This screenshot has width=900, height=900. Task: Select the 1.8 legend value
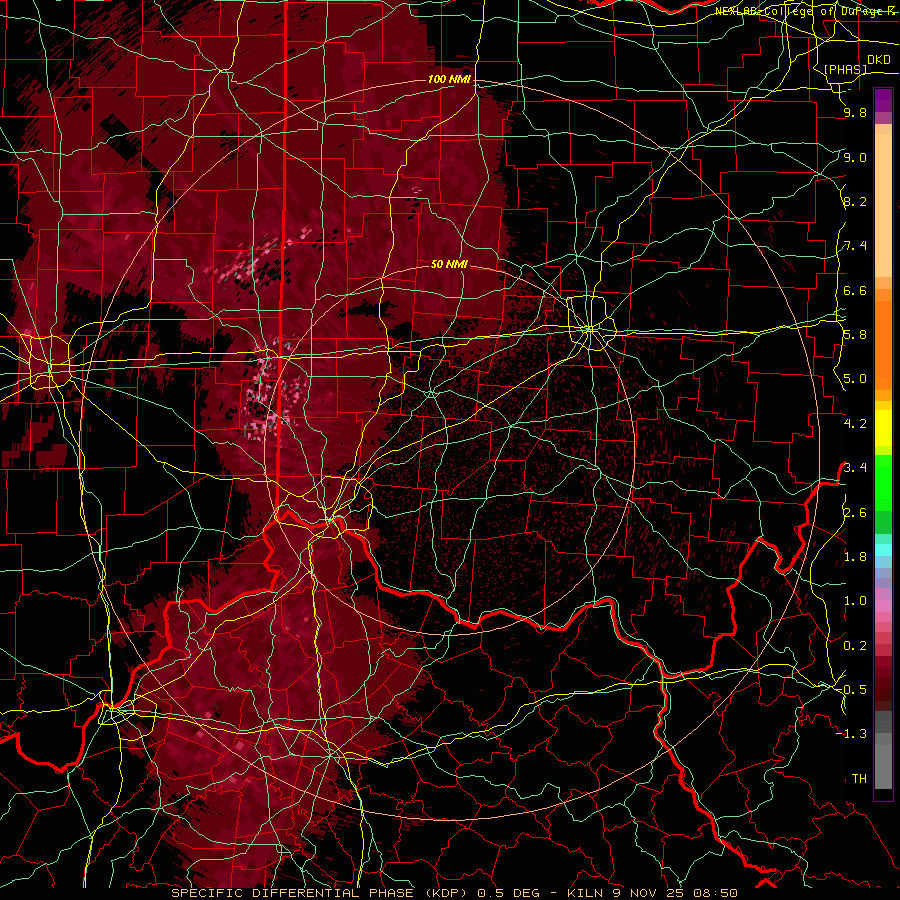[855, 557]
